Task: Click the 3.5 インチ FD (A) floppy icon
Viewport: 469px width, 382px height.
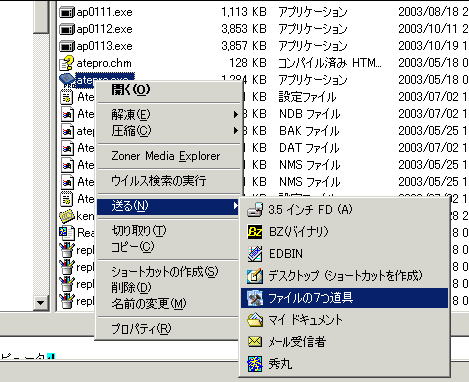Action: 255,210
